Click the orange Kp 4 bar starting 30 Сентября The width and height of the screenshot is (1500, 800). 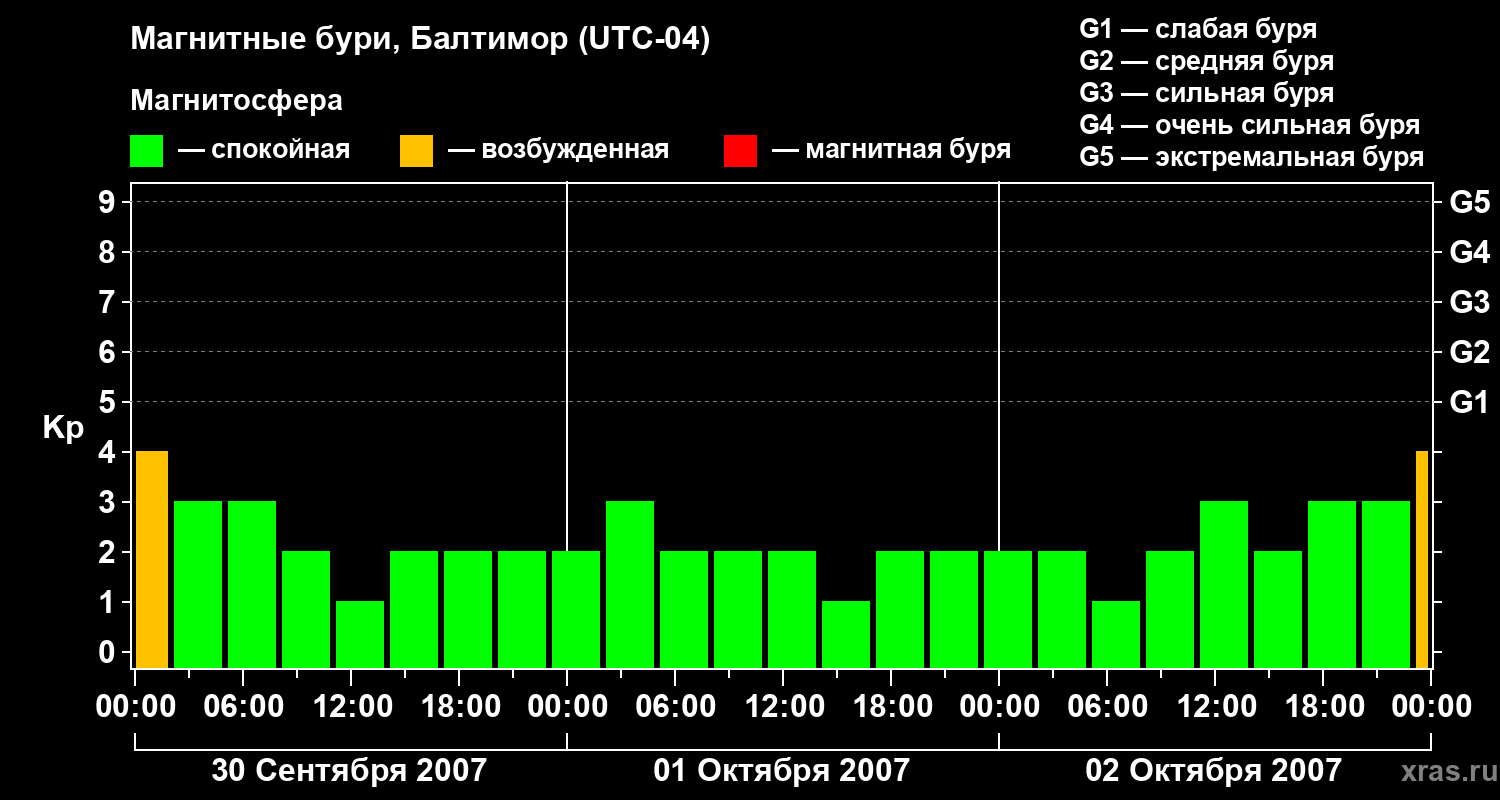click(152, 559)
